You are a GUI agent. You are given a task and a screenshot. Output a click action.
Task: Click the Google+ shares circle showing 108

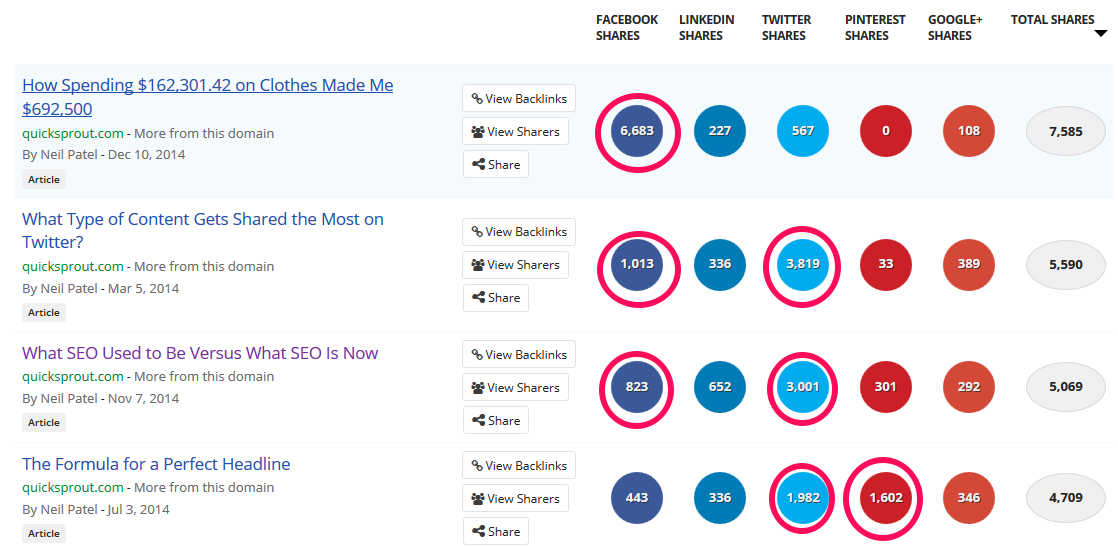969,131
